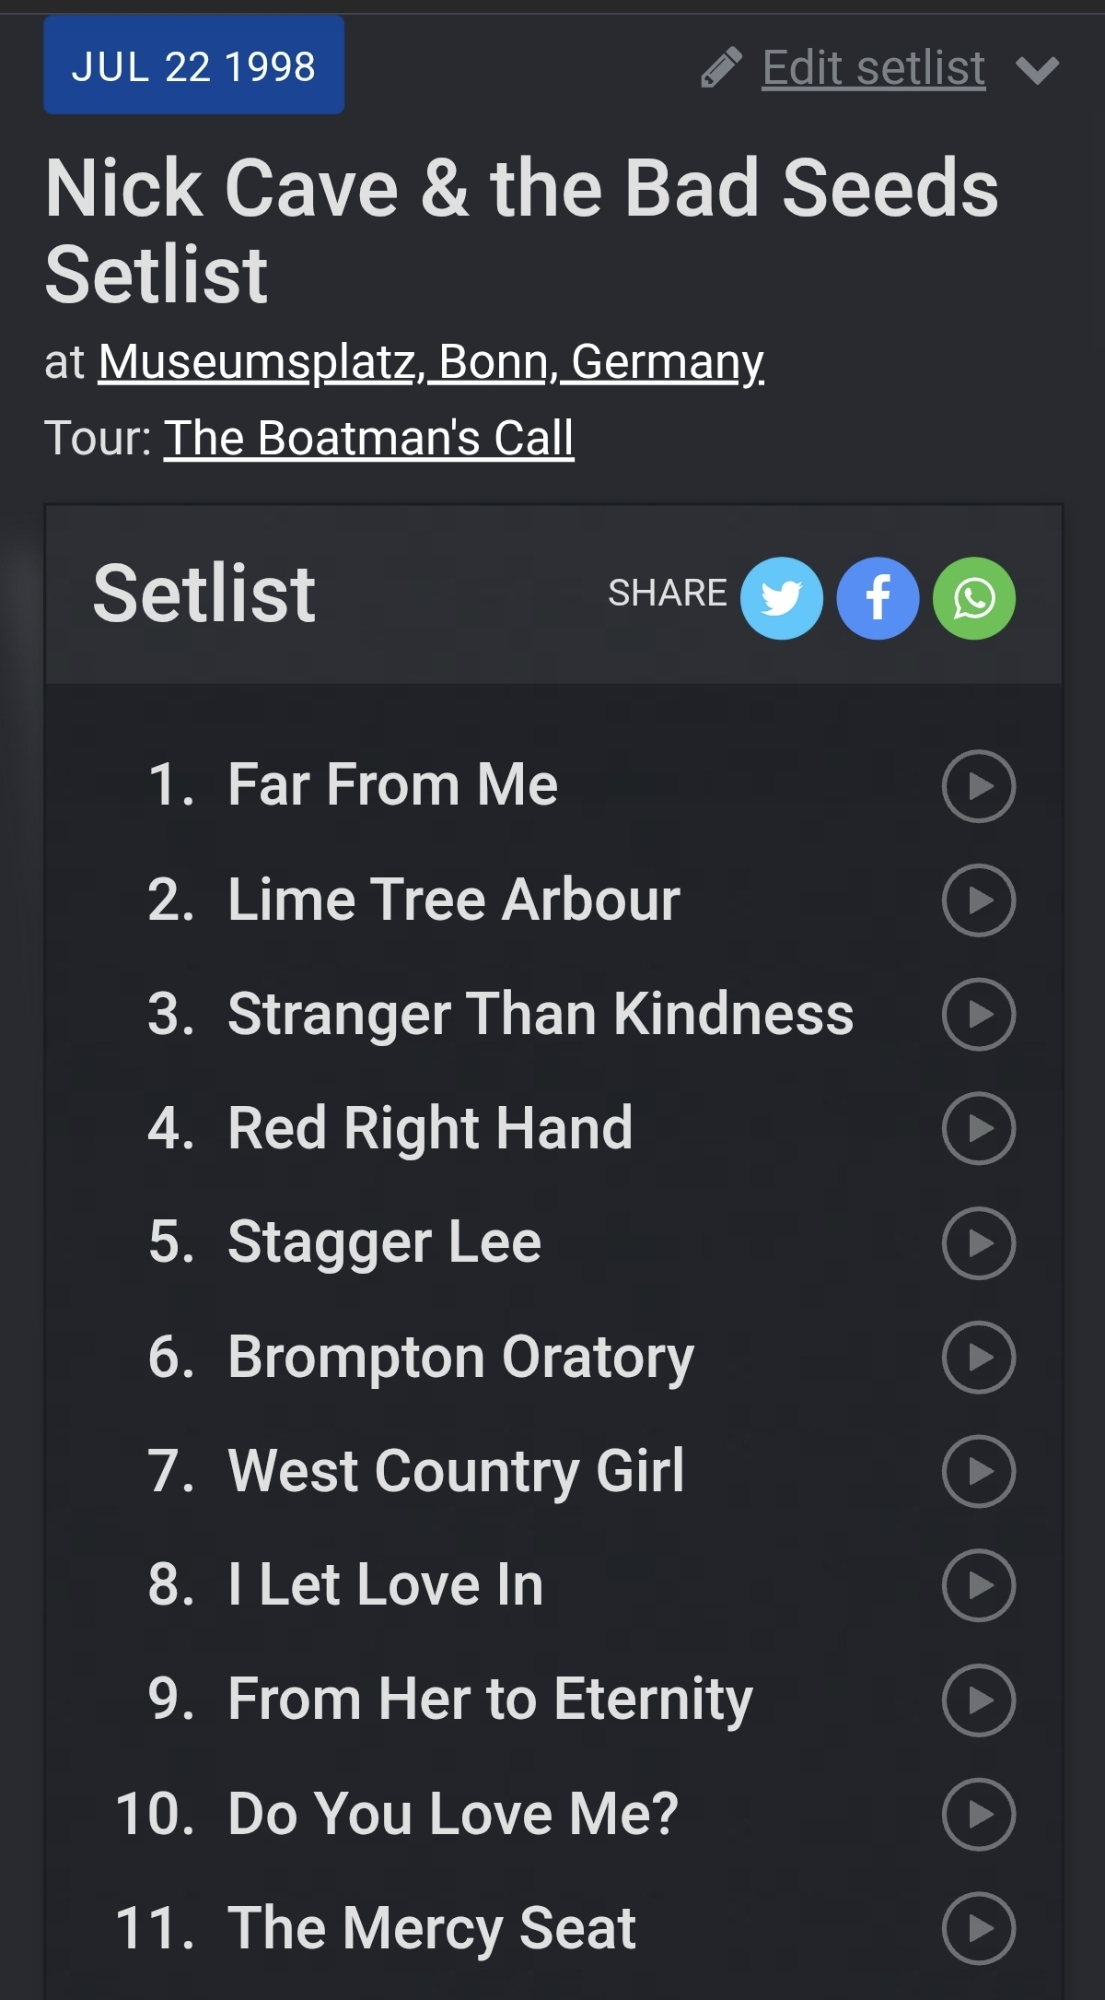Share setlist on Twitter
The height and width of the screenshot is (2000, 1105).
[781, 598]
